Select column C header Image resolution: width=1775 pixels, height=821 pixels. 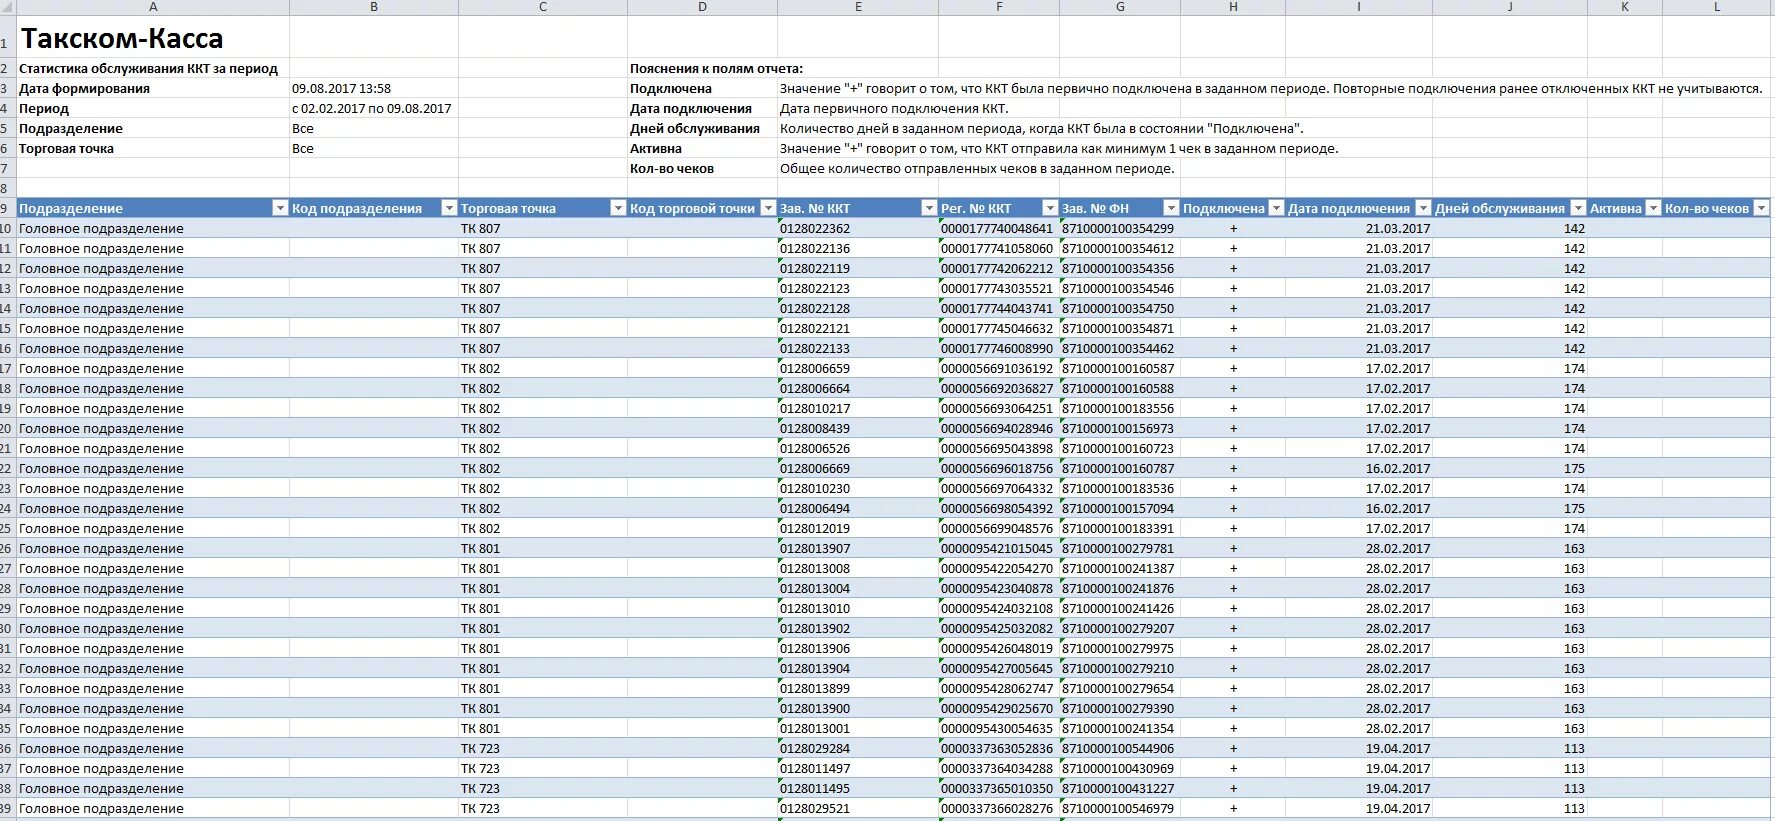(x=543, y=7)
